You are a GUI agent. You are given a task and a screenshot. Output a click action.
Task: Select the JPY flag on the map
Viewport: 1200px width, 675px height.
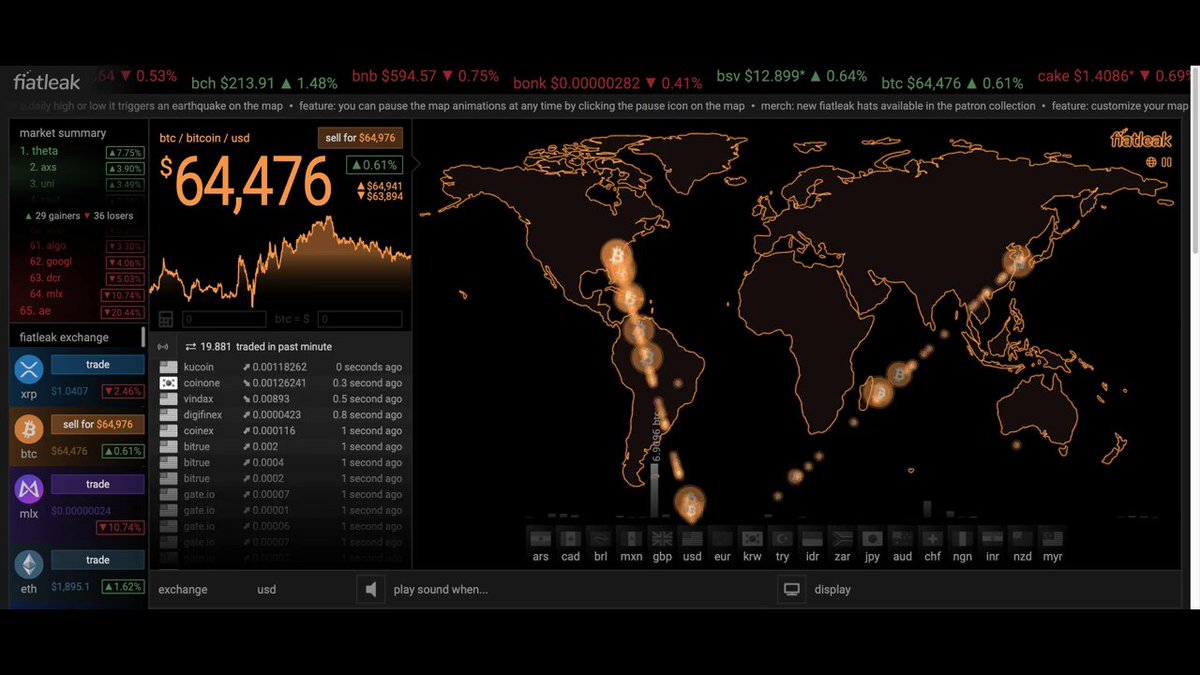tap(872, 538)
